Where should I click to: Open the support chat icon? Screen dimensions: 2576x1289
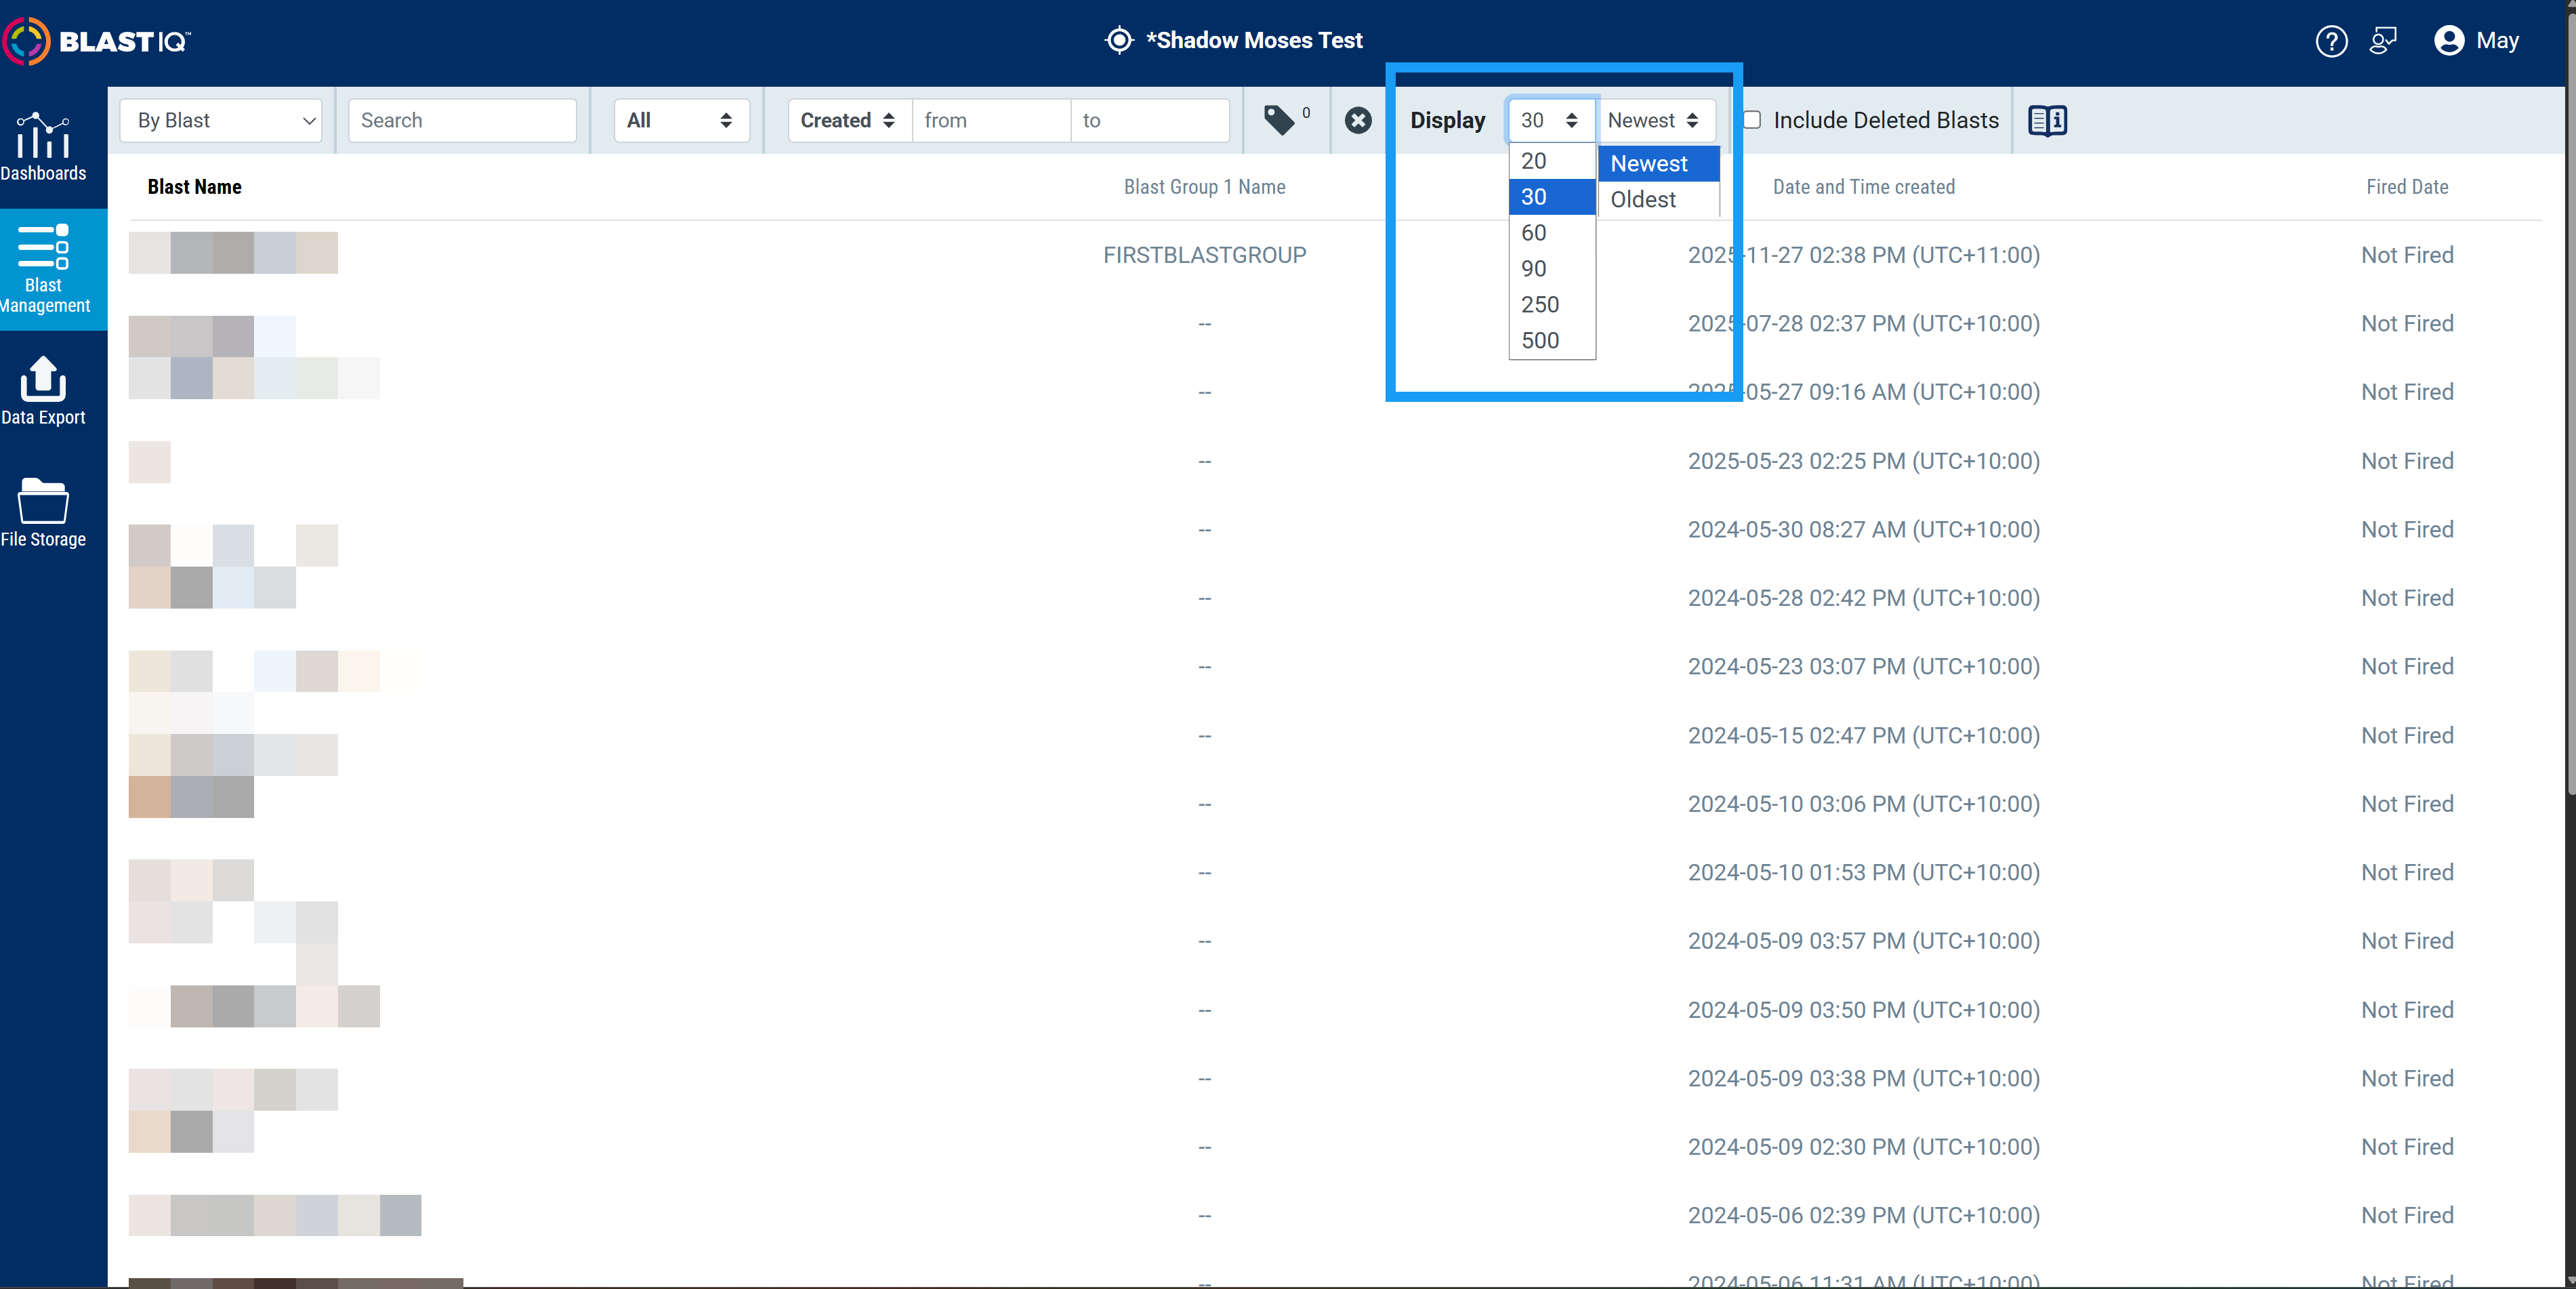point(2383,41)
